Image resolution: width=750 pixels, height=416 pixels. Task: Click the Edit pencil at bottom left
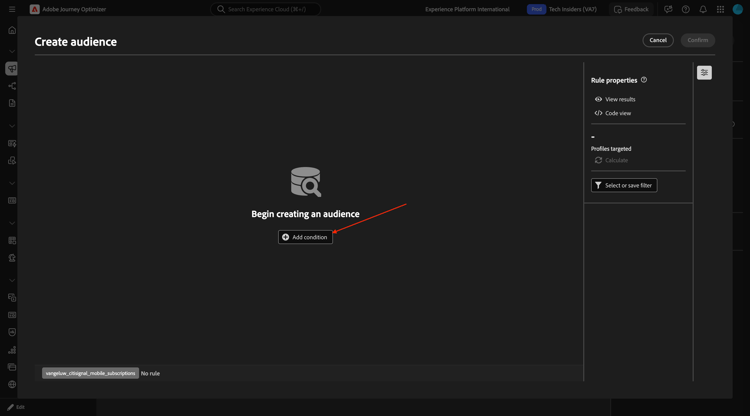16,407
